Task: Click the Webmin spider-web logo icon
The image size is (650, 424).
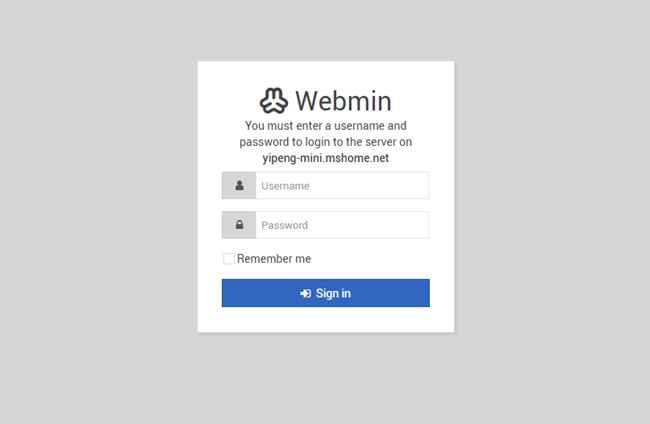Action: tap(274, 101)
